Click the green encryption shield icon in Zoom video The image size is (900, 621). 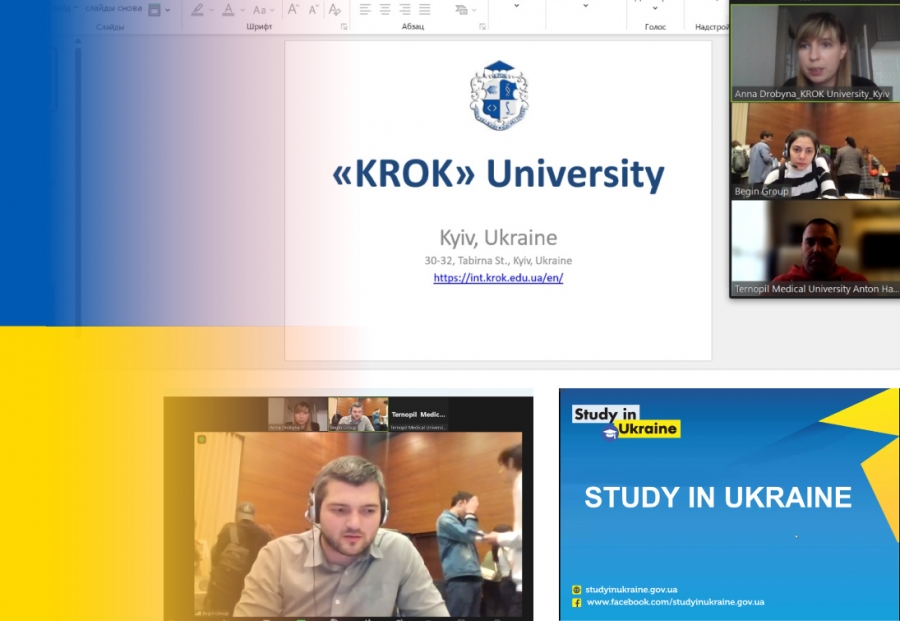pyautogui.click(x=201, y=440)
